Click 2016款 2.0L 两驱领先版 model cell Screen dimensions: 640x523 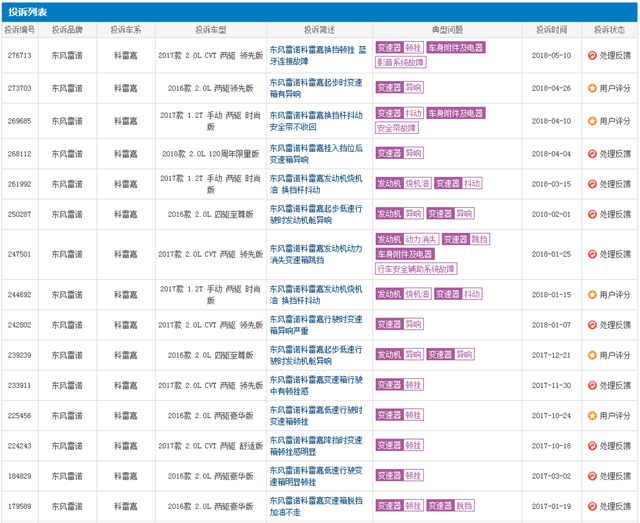(x=211, y=88)
